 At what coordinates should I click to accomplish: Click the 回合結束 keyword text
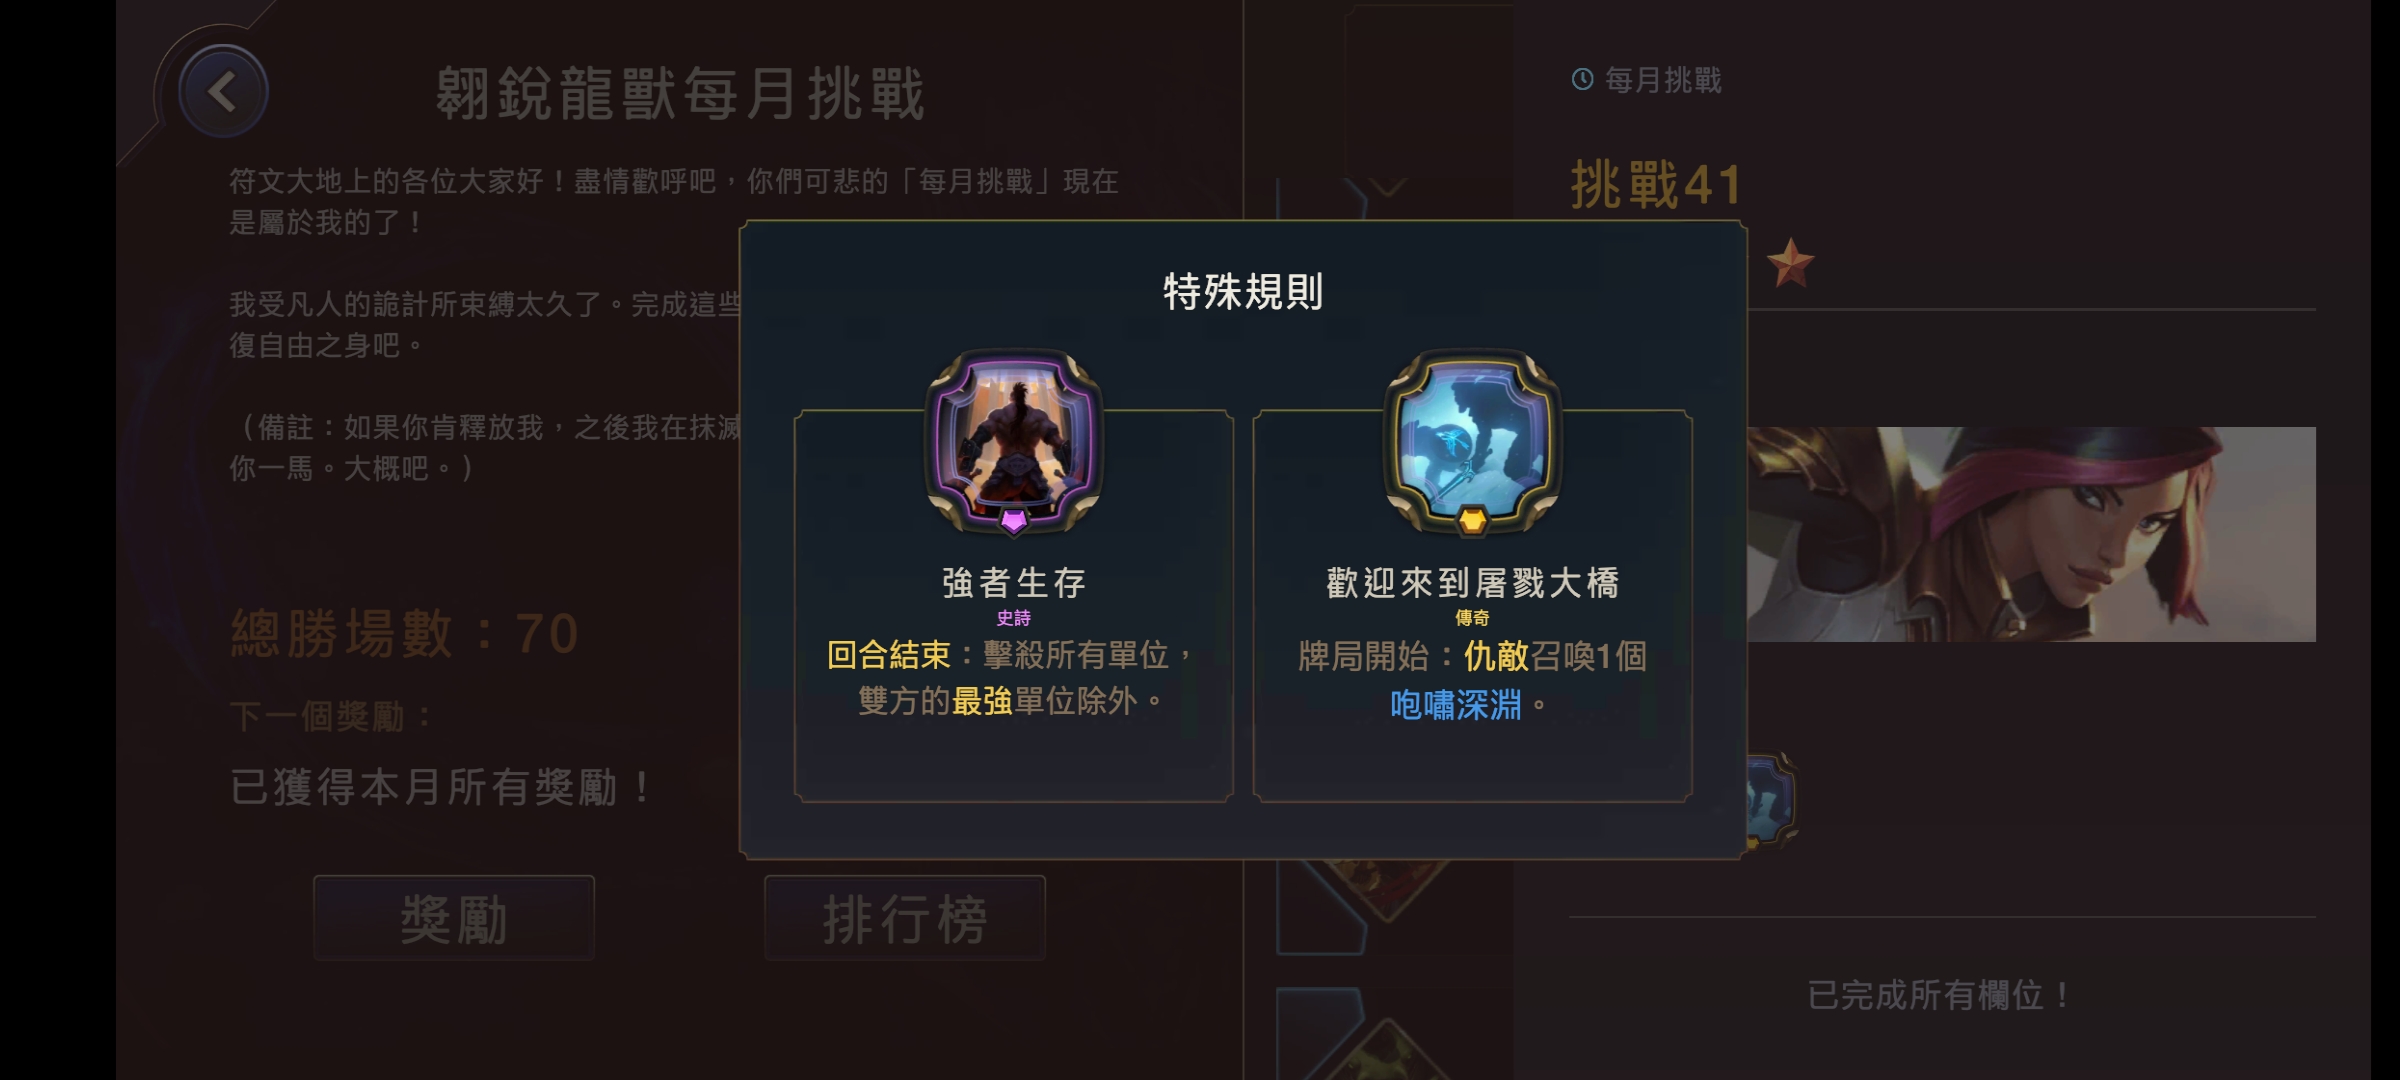click(x=888, y=655)
